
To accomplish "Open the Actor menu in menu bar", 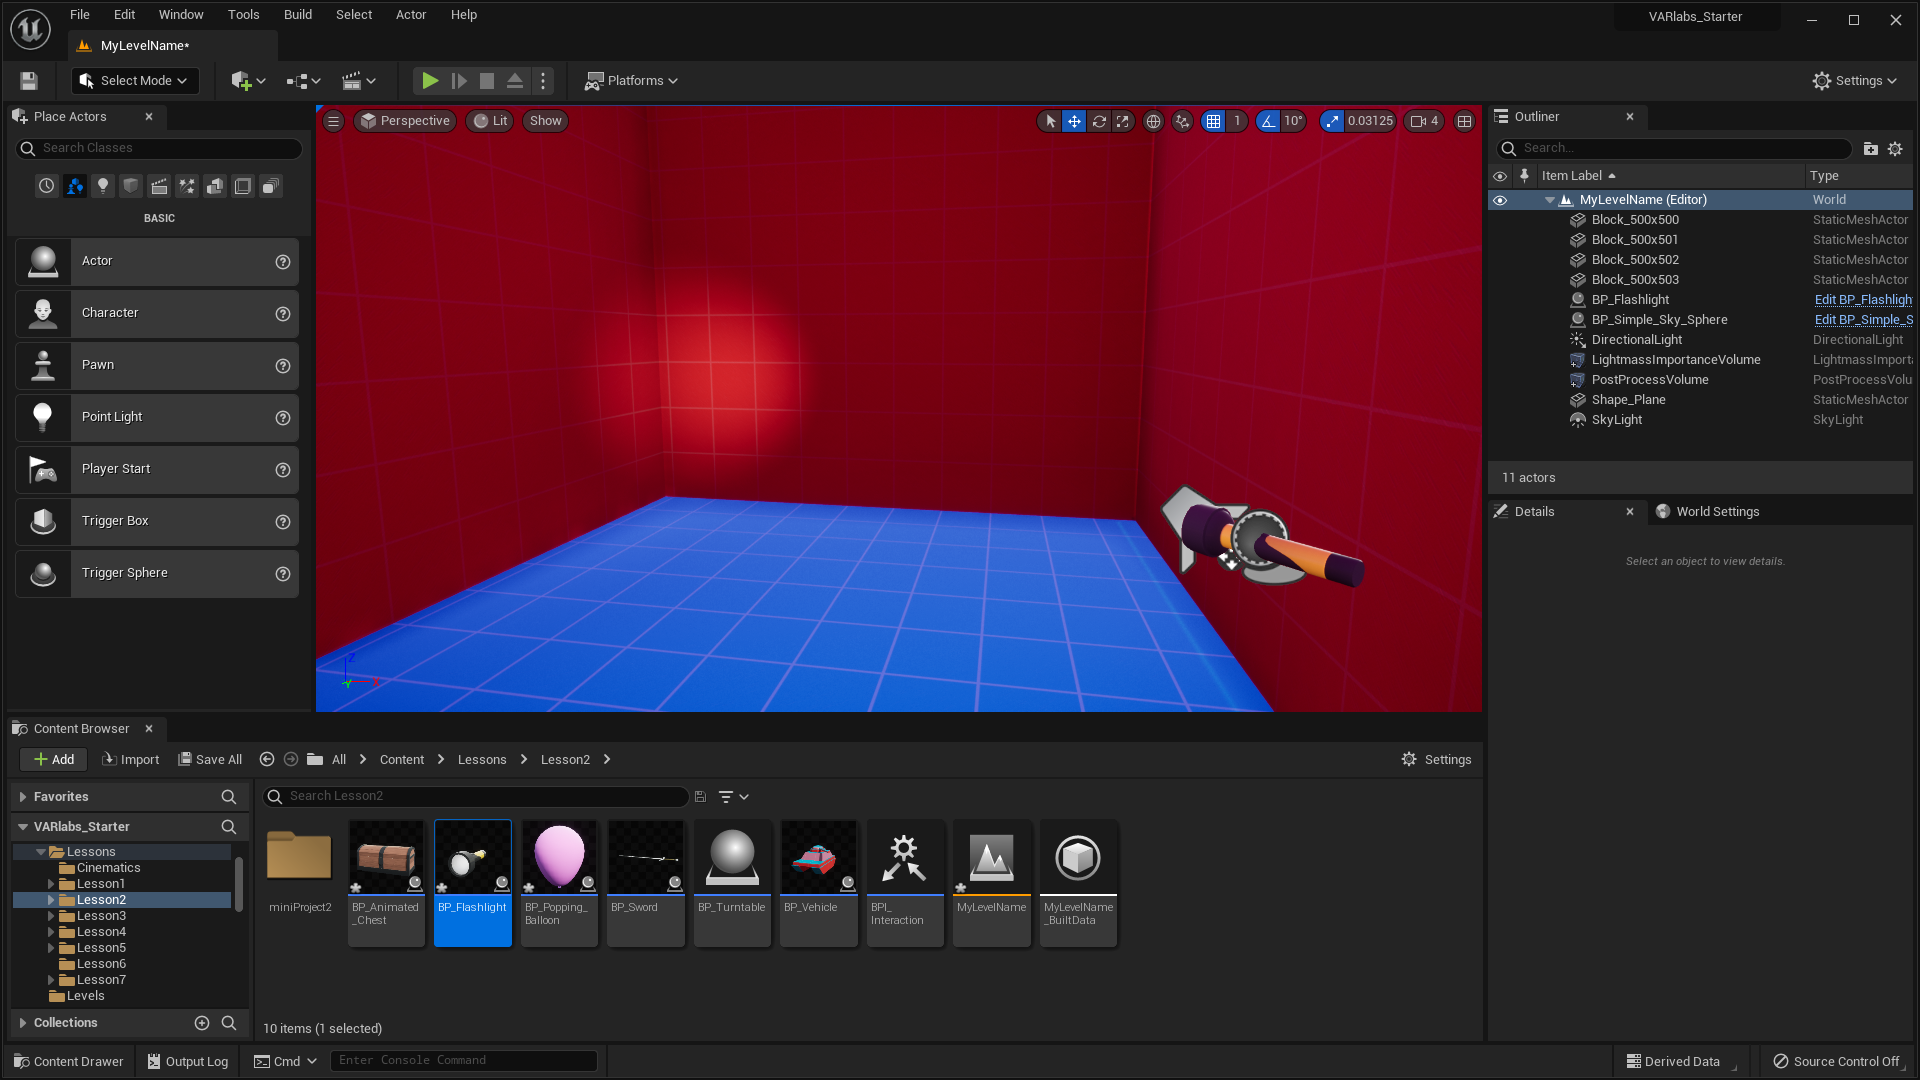I will coord(410,15).
